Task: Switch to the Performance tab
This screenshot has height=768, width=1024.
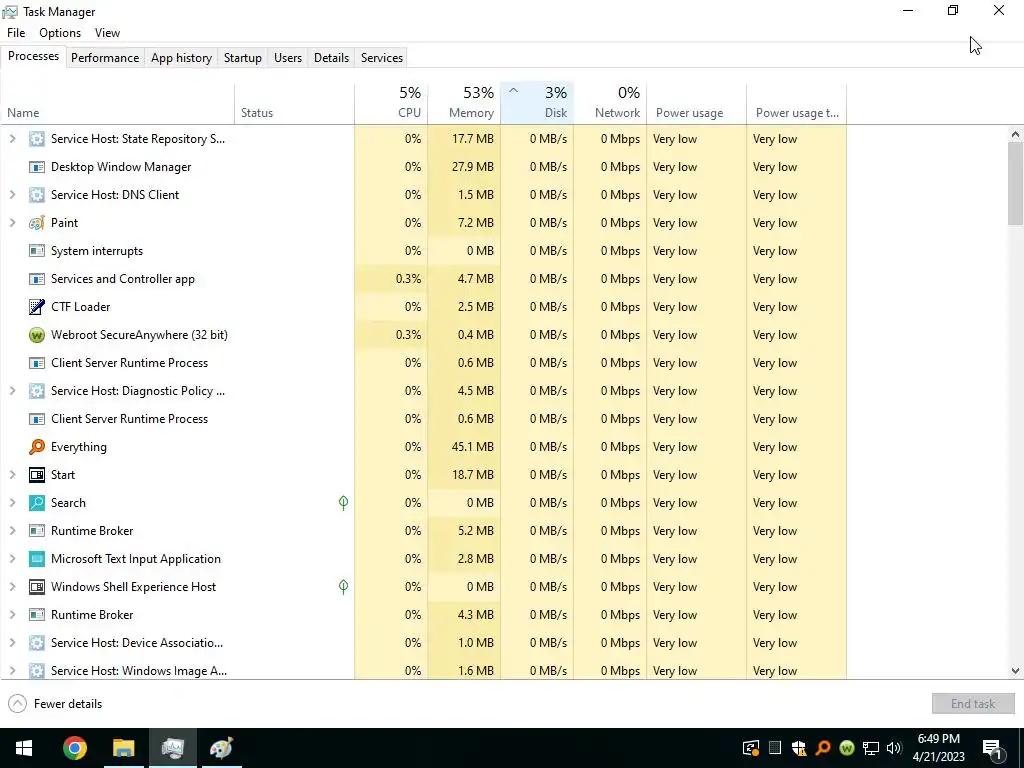Action: (x=105, y=57)
